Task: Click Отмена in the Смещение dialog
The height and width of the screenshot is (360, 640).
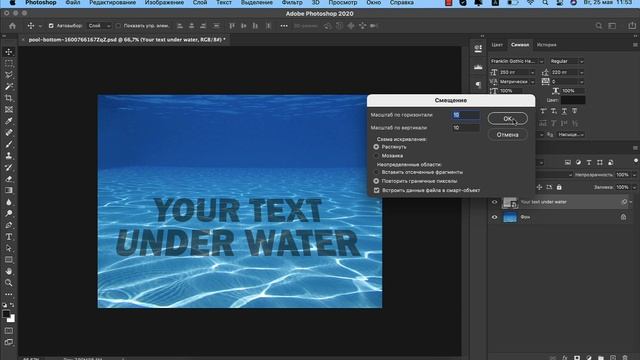Action: 508,135
